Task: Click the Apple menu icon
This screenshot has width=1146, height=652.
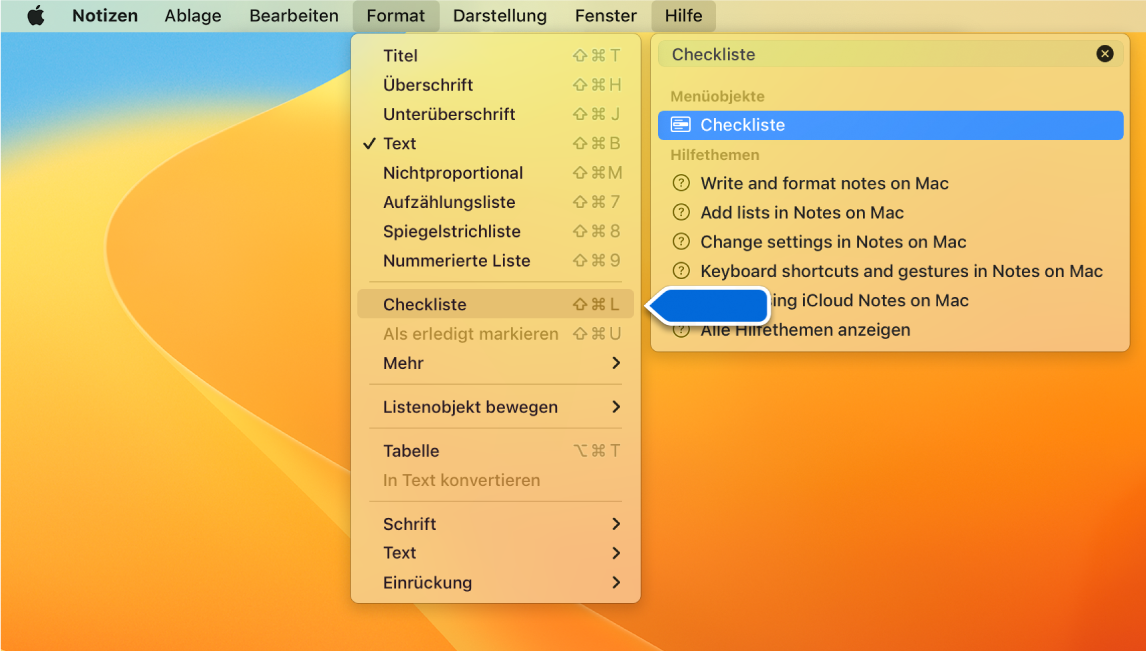Action: click(36, 15)
